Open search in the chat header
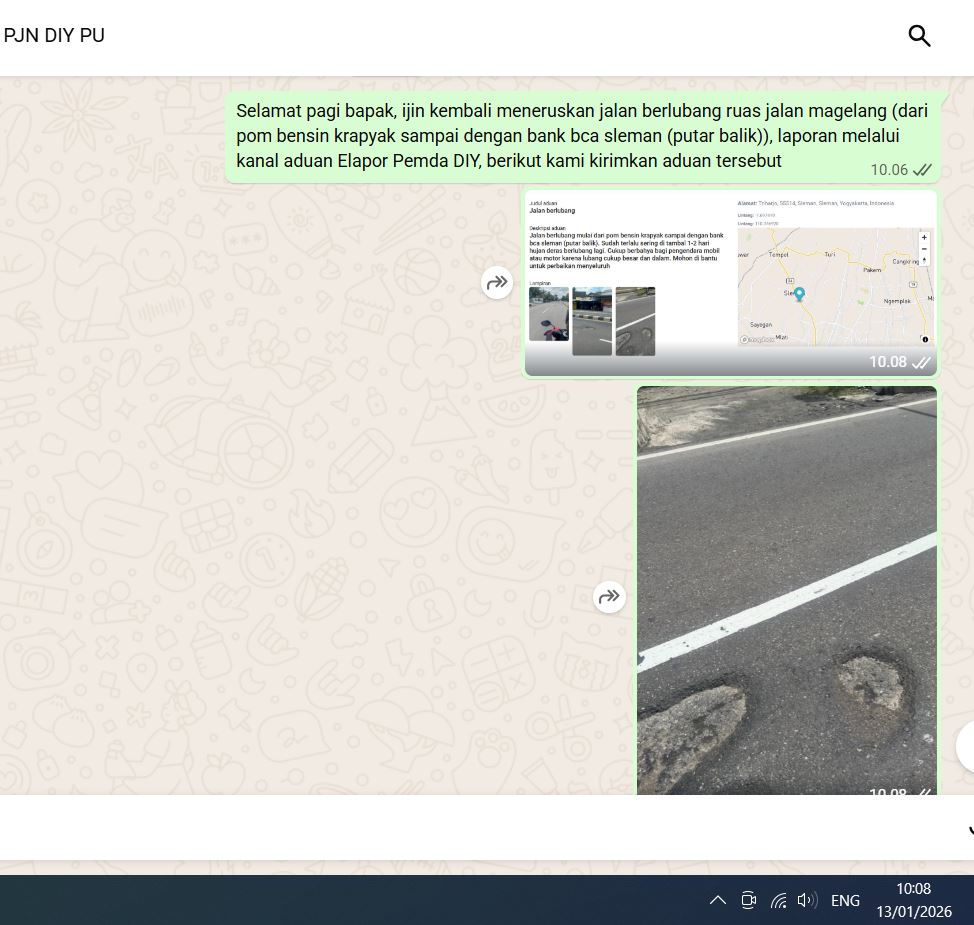Image resolution: width=974 pixels, height=925 pixels. (919, 36)
